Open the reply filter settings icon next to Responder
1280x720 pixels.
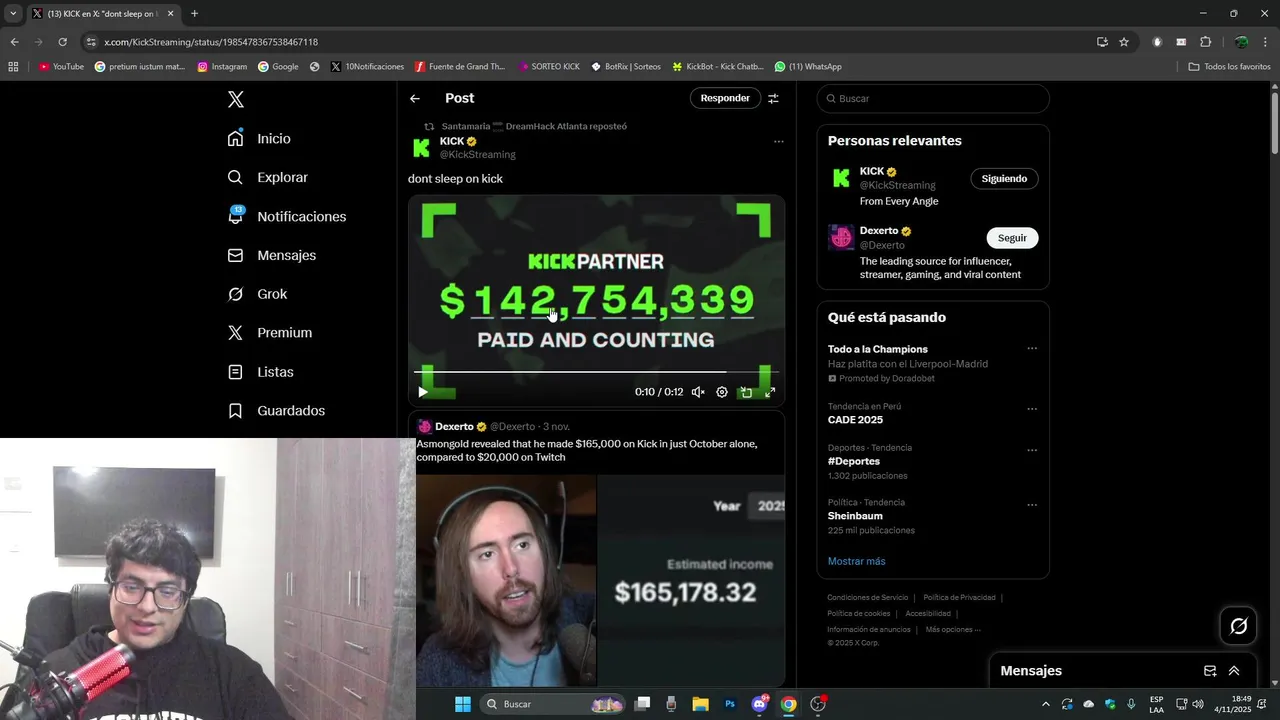point(773,98)
